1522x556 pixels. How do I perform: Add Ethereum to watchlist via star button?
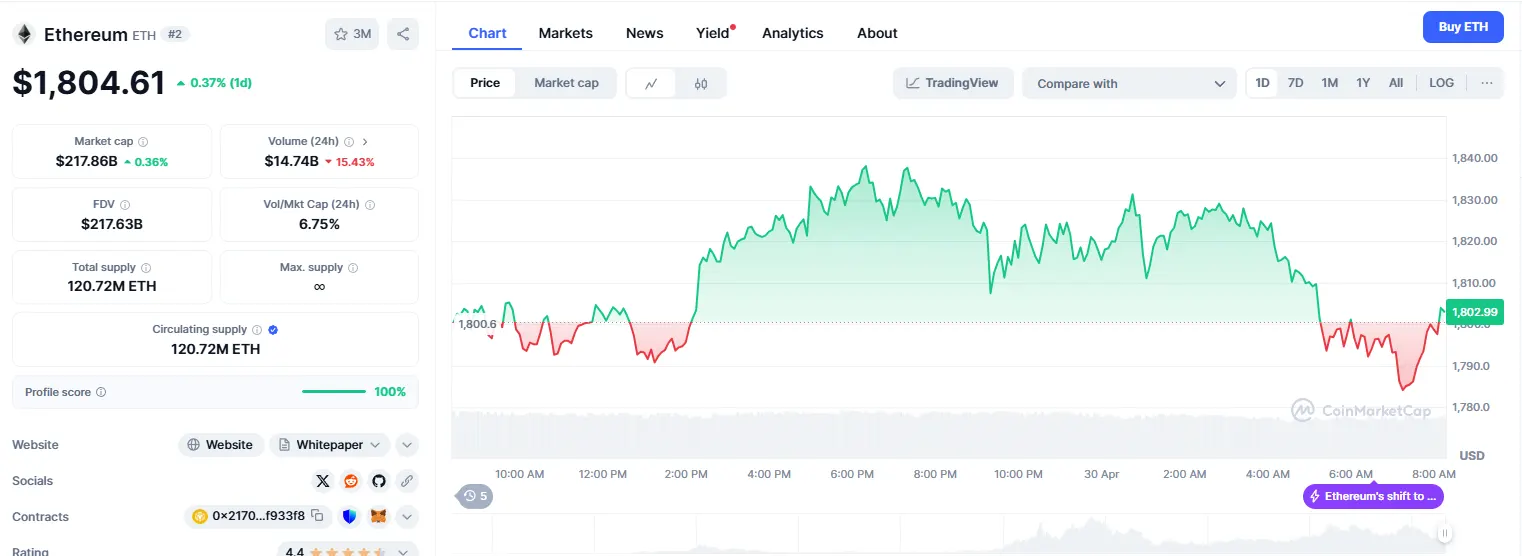coord(352,34)
